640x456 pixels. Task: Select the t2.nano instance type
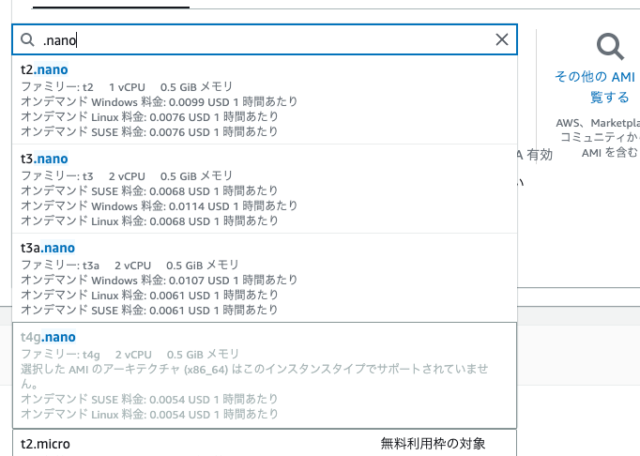click(264, 100)
